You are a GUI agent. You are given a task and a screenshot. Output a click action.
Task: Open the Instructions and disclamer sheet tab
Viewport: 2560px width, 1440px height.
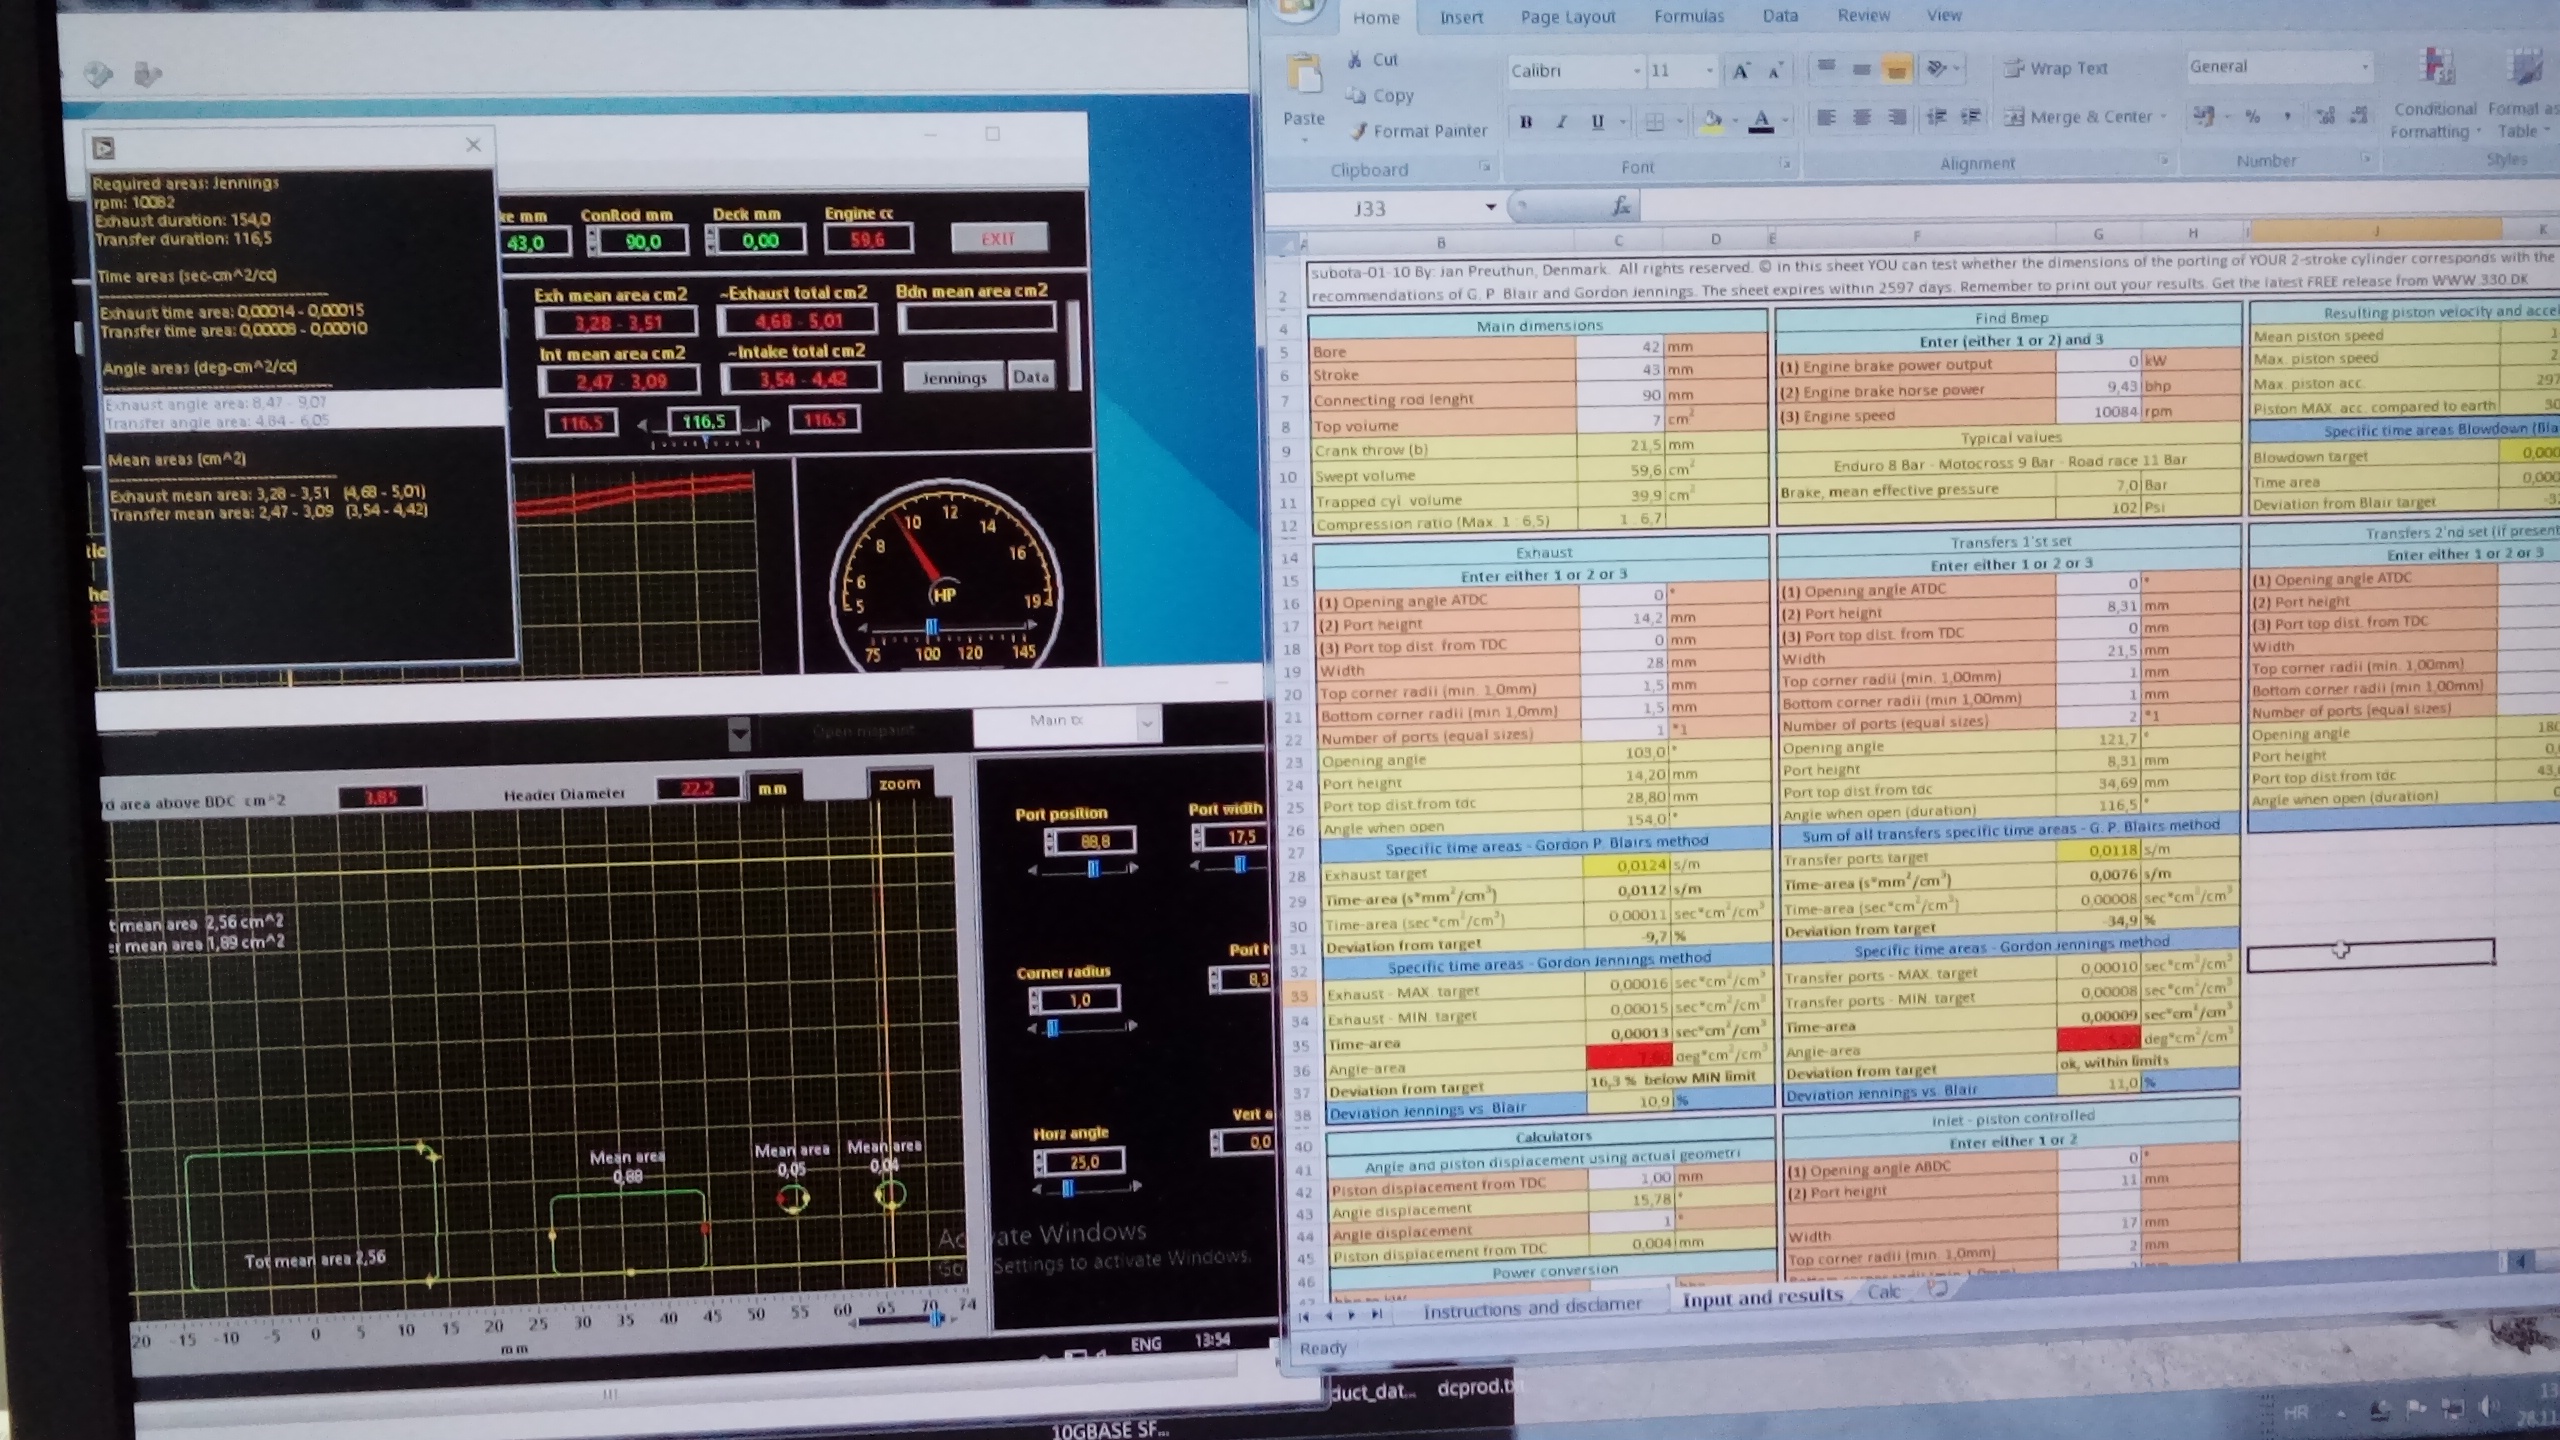1532,1307
